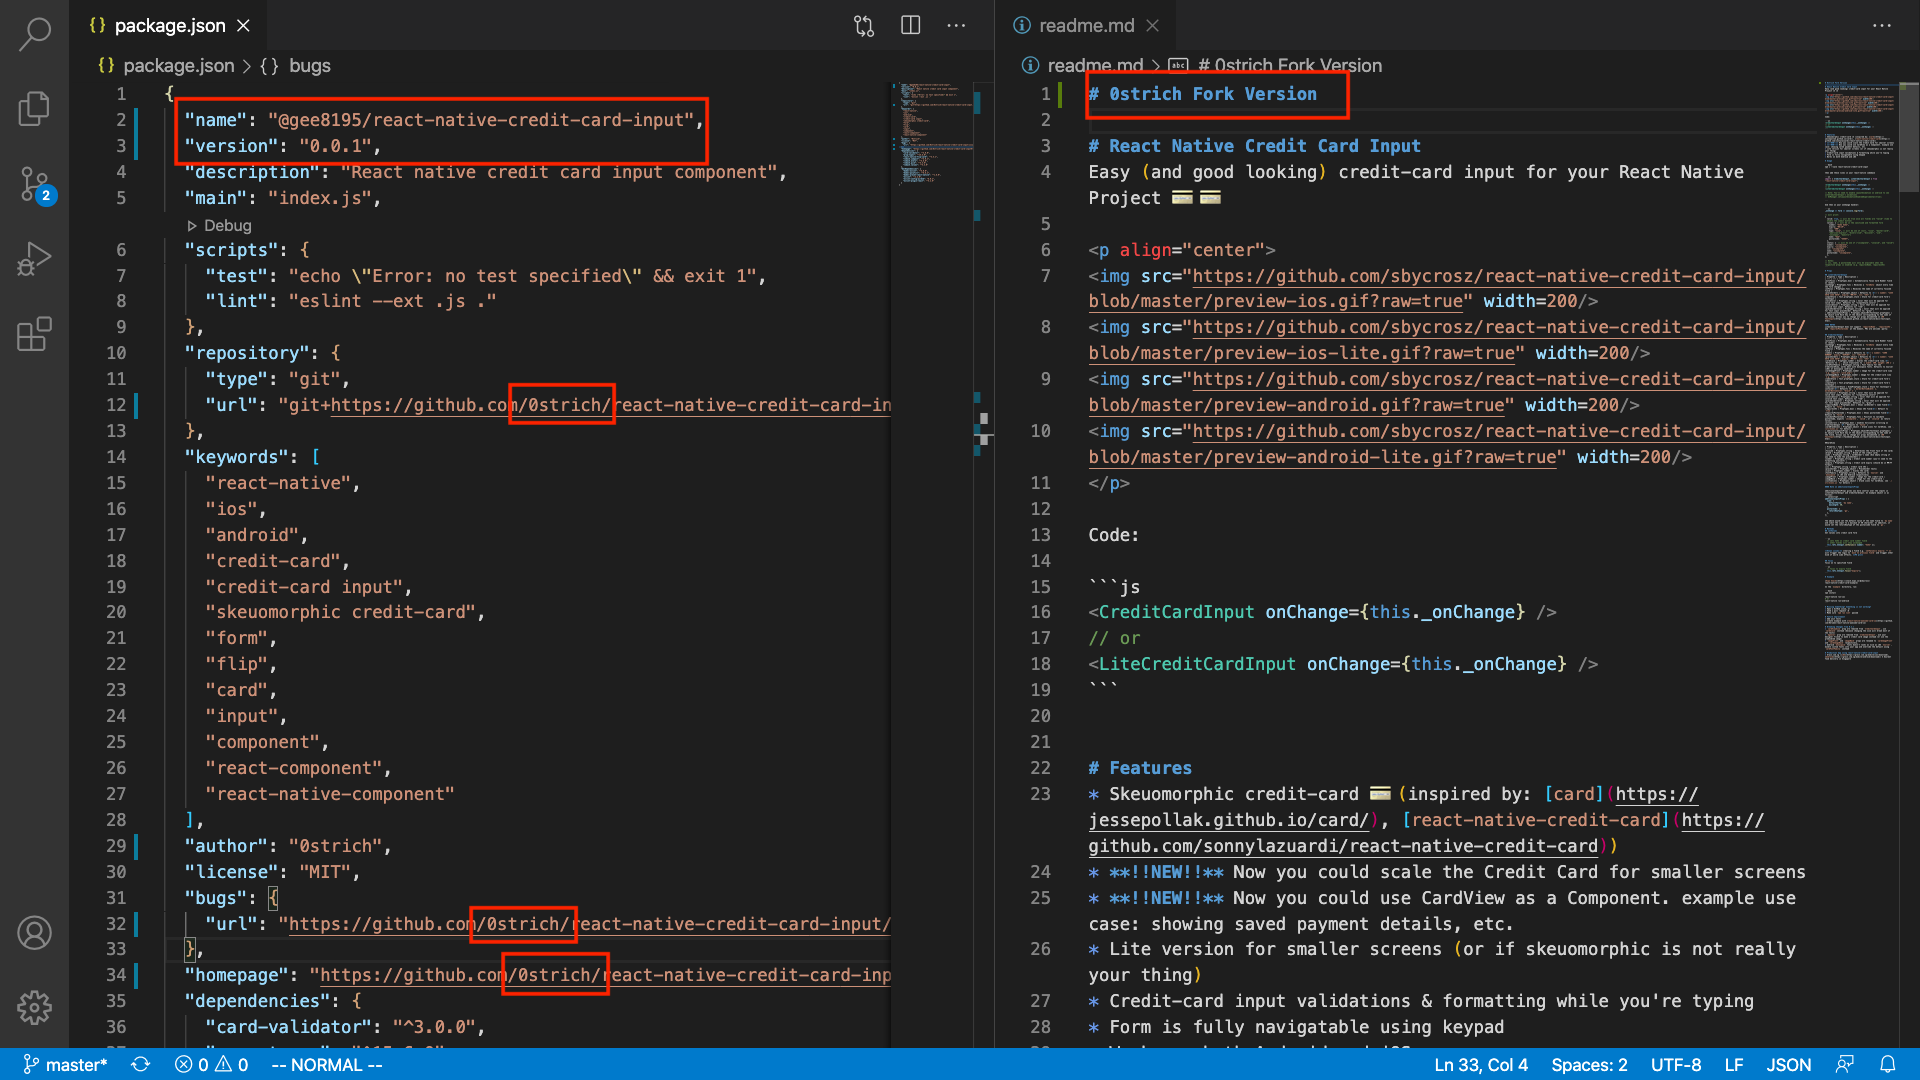
Task: Open the Run and Debug view
Action: click(x=34, y=259)
